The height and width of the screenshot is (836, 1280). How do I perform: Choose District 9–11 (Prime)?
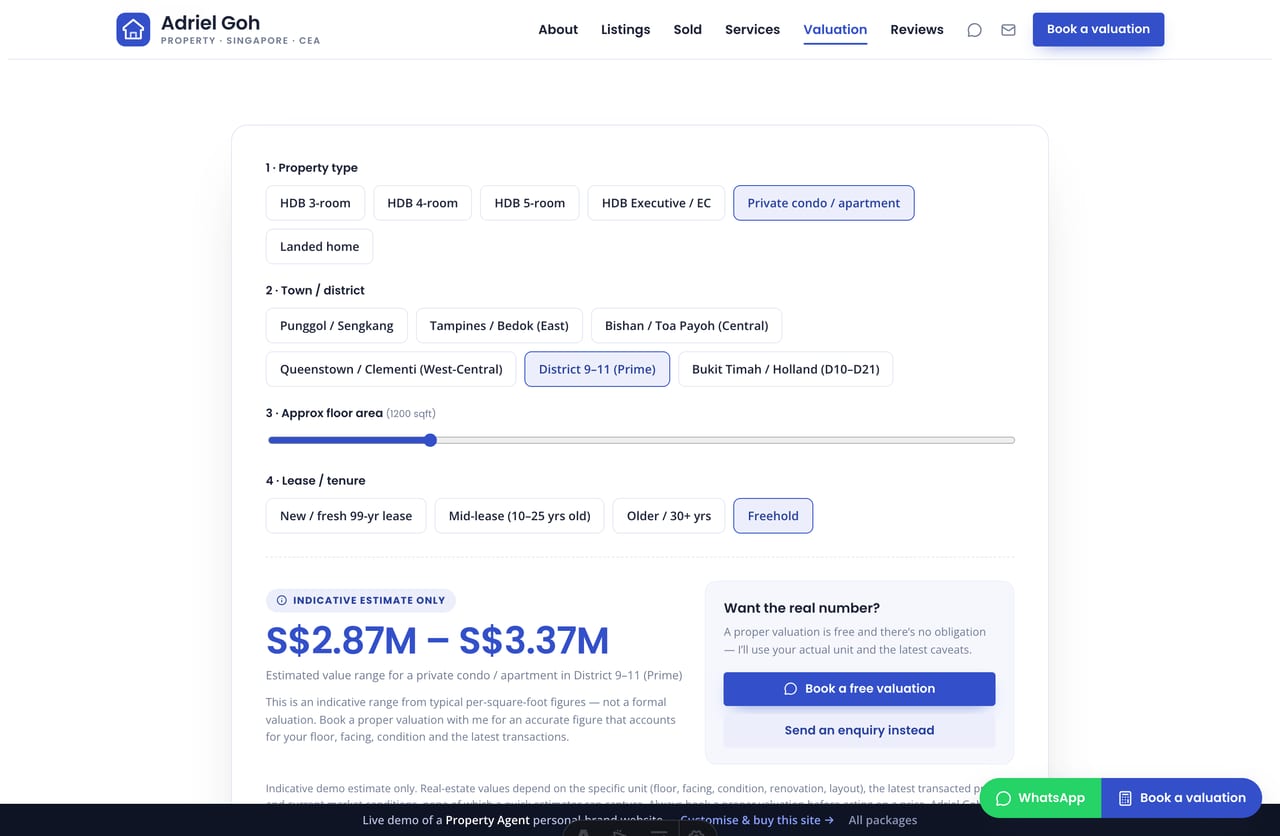pyautogui.click(x=597, y=369)
